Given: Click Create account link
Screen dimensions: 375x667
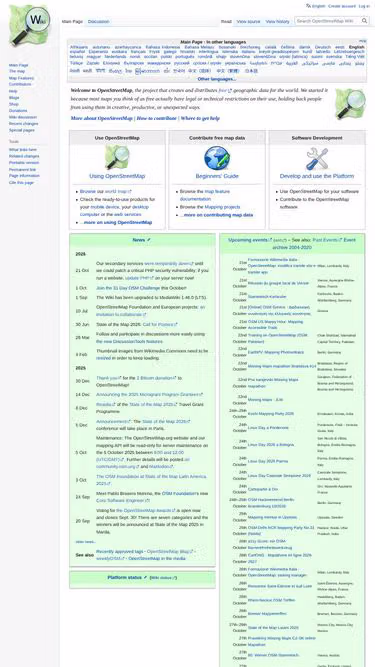Looking at the screenshot, I should 341,6.
